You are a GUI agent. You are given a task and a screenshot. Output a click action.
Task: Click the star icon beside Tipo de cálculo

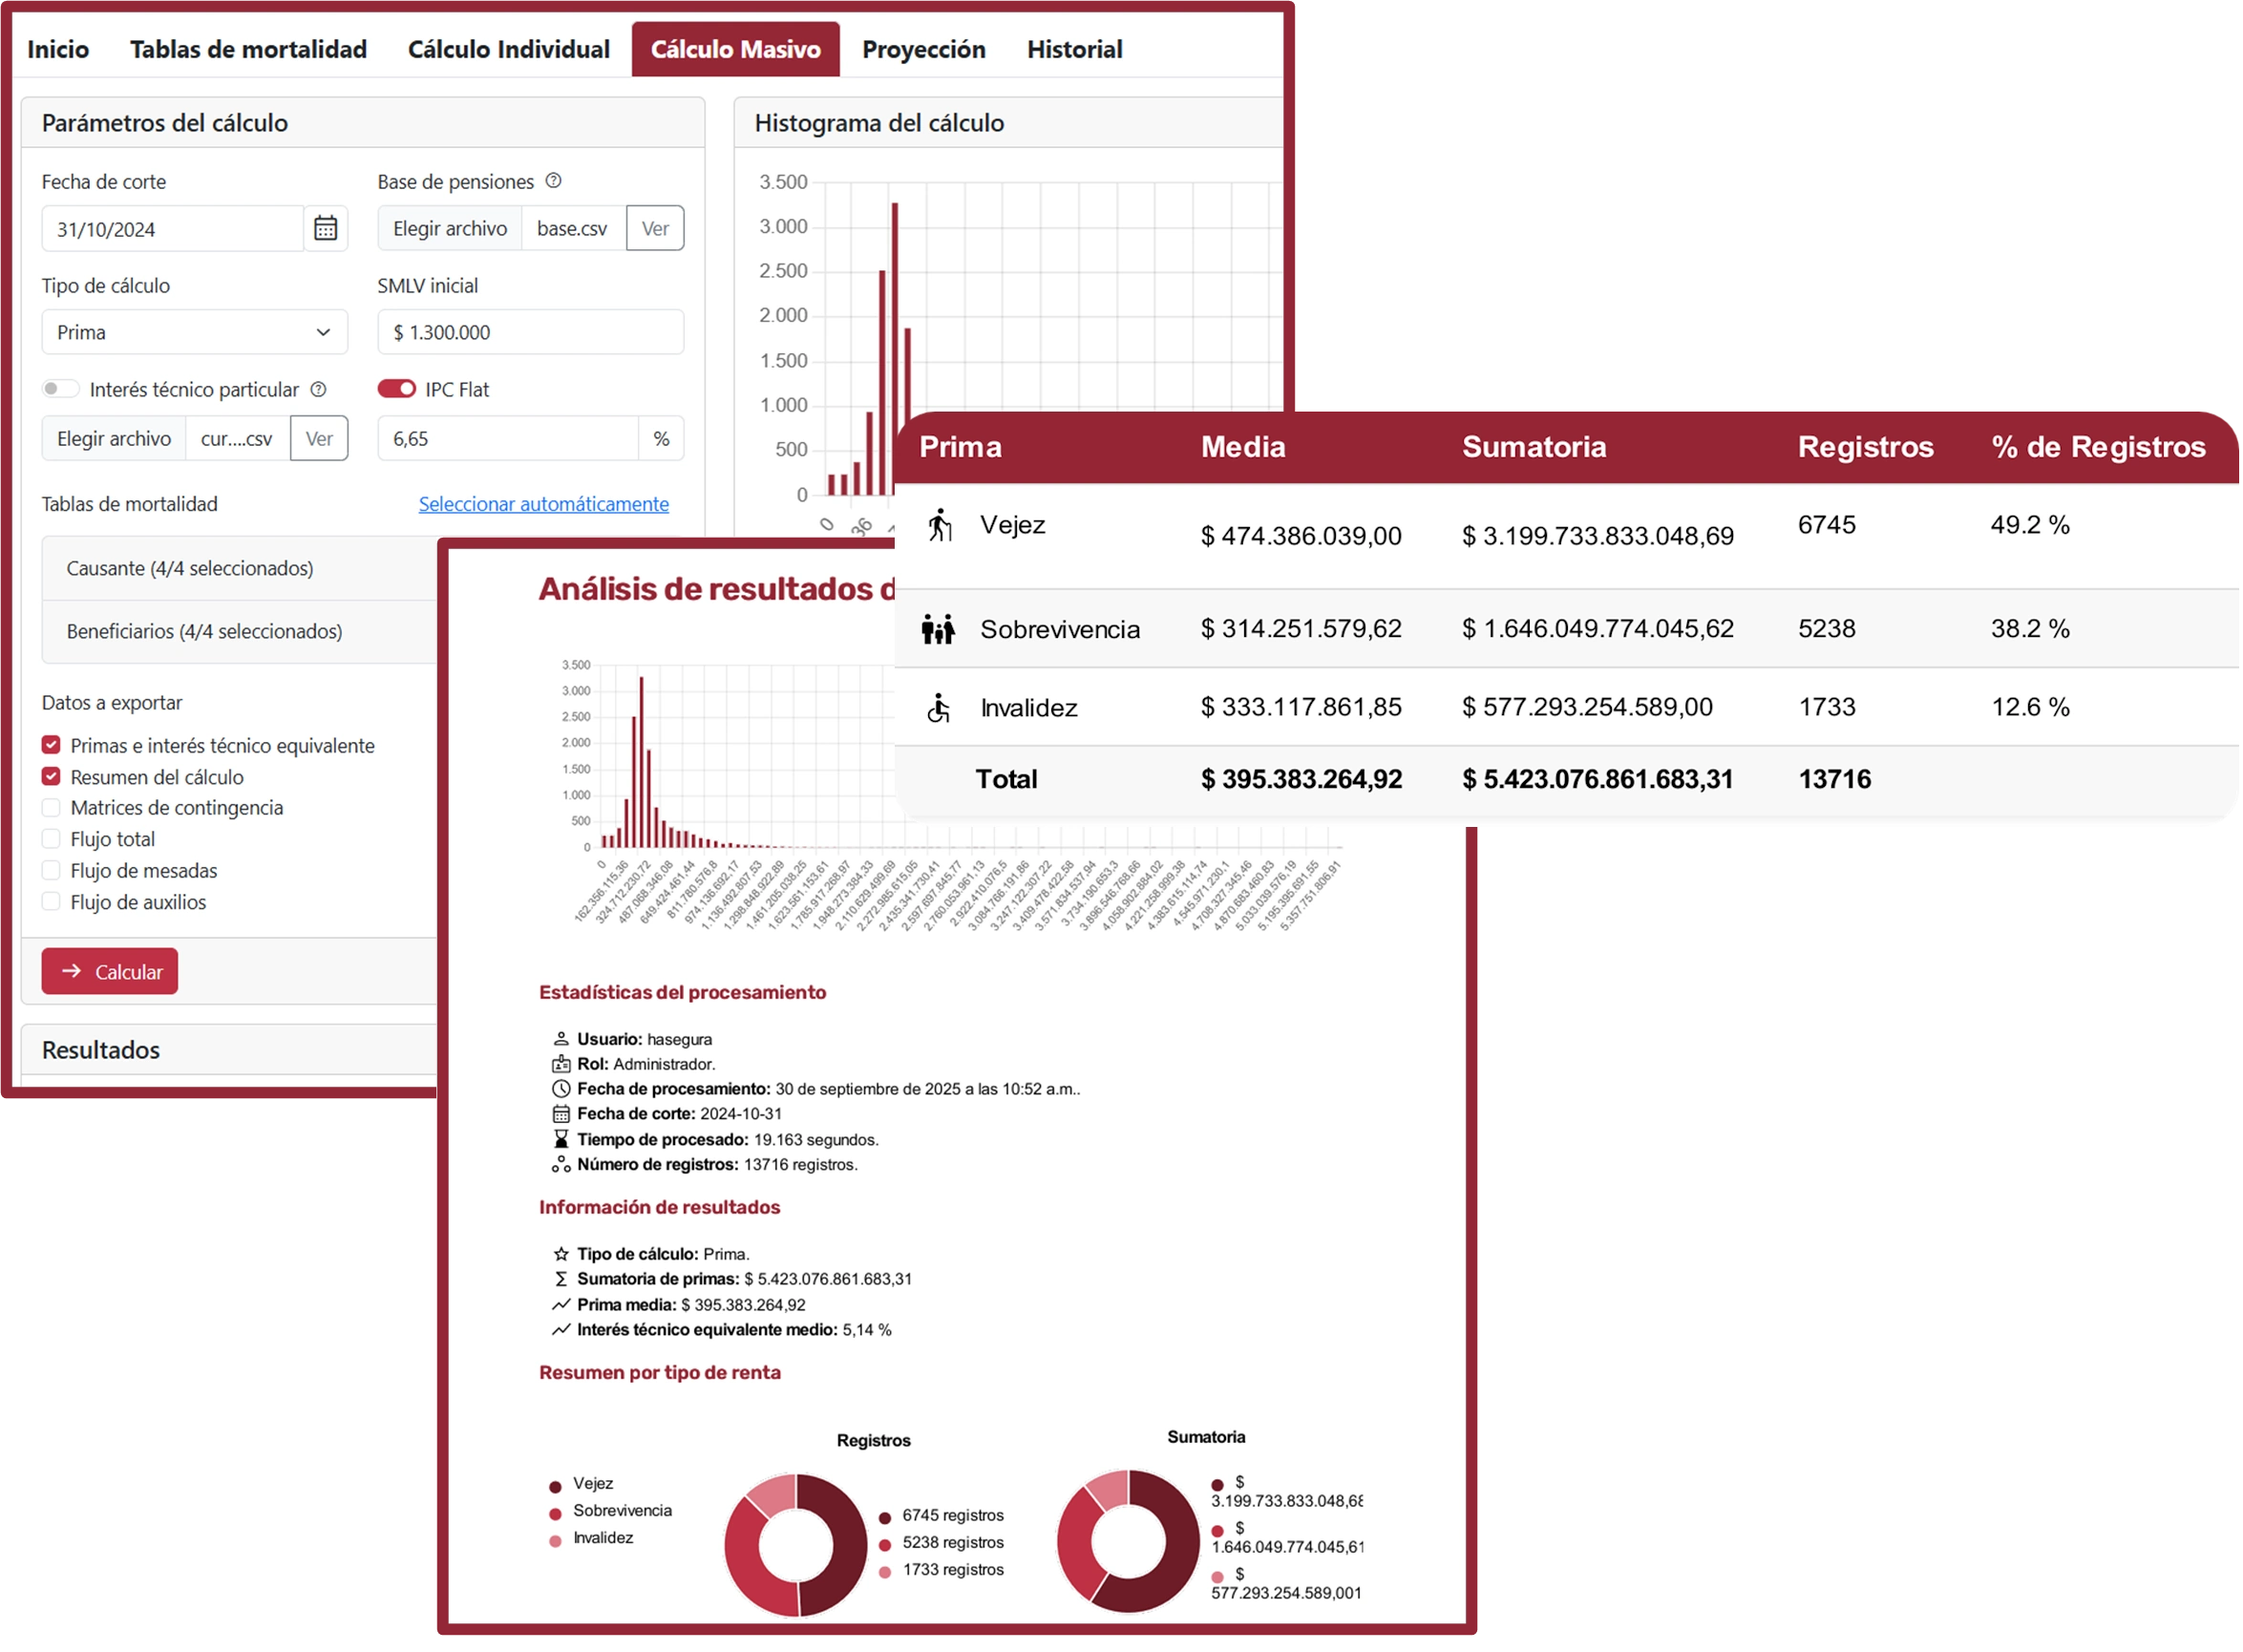coord(562,1256)
